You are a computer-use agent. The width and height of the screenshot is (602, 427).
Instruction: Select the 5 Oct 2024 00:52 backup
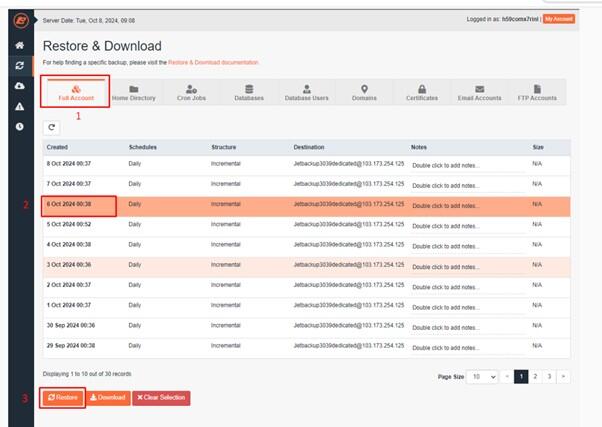[x=306, y=226]
